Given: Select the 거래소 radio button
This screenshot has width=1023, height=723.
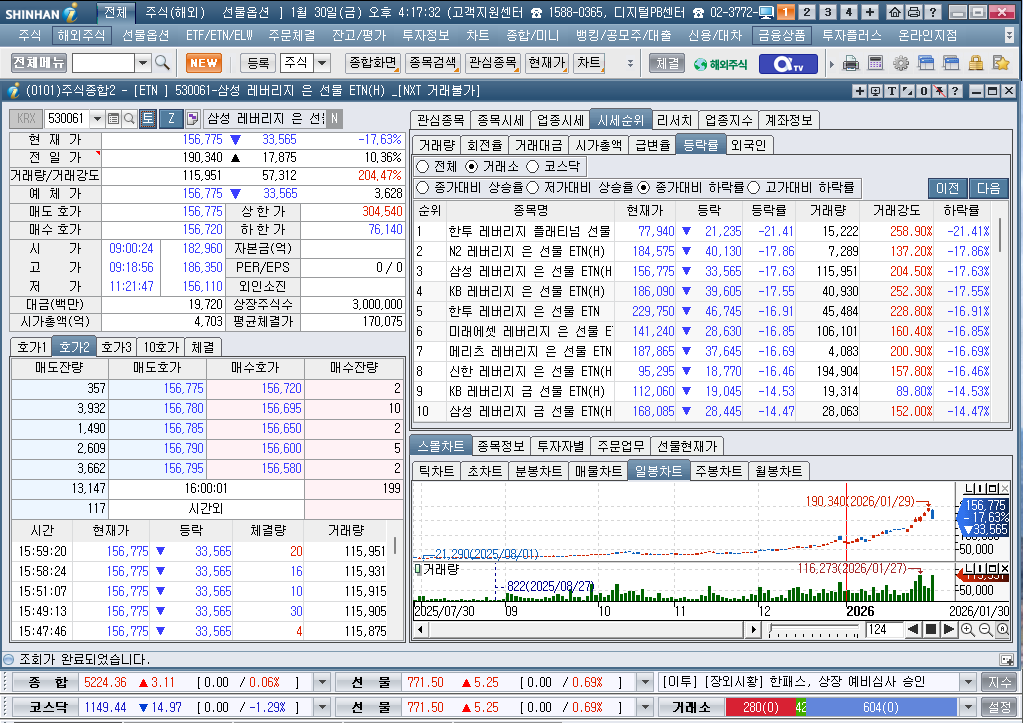Looking at the screenshot, I should [471, 166].
